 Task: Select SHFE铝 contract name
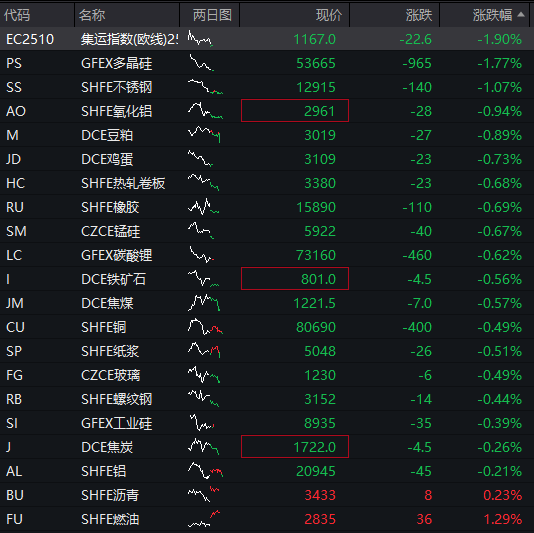tap(104, 471)
